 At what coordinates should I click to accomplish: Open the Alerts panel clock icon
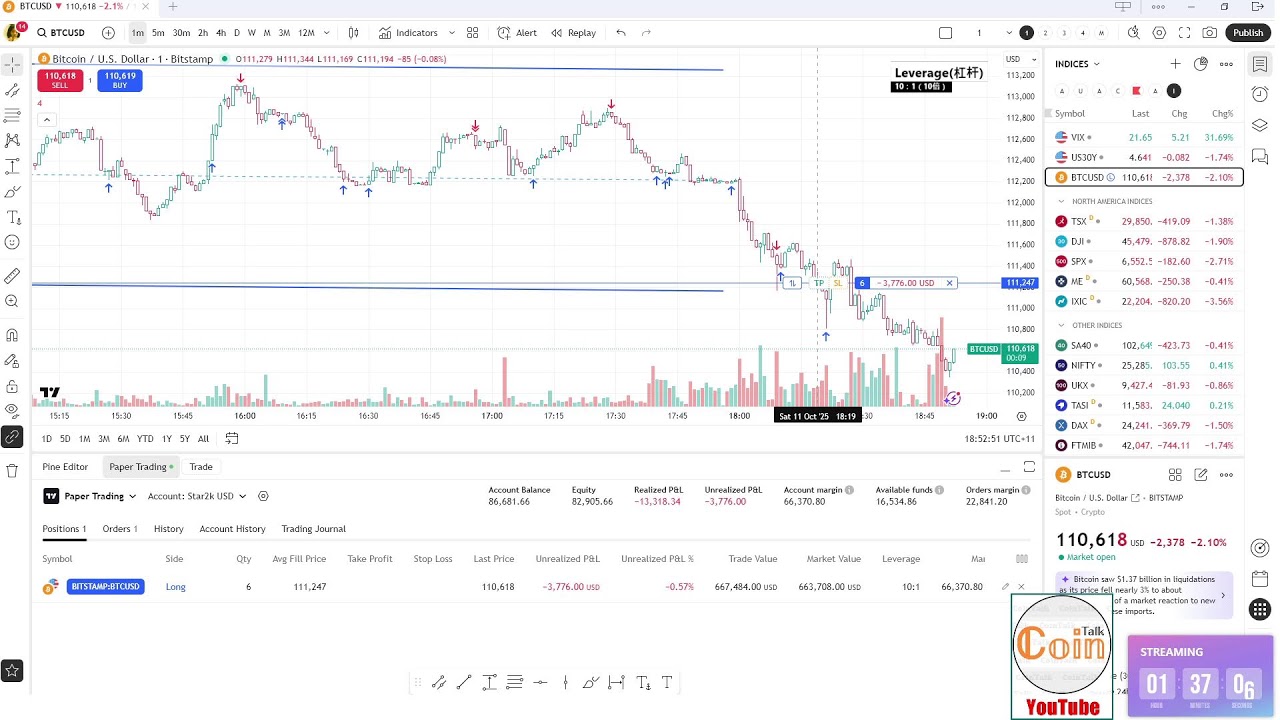click(x=1260, y=95)
